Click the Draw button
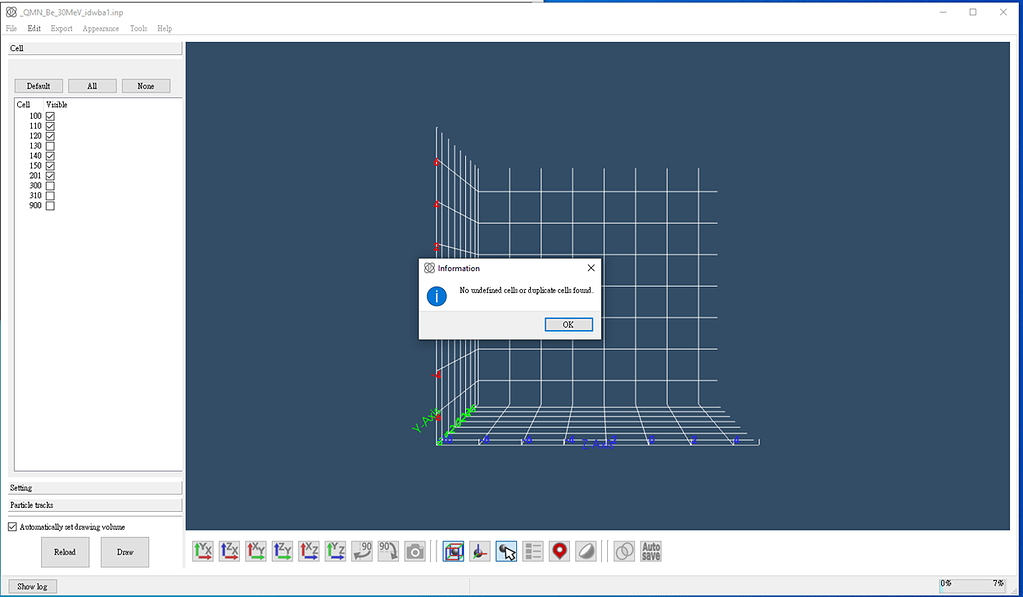The width and height of the screenshot is (1023, 597). tap(125, 552)
